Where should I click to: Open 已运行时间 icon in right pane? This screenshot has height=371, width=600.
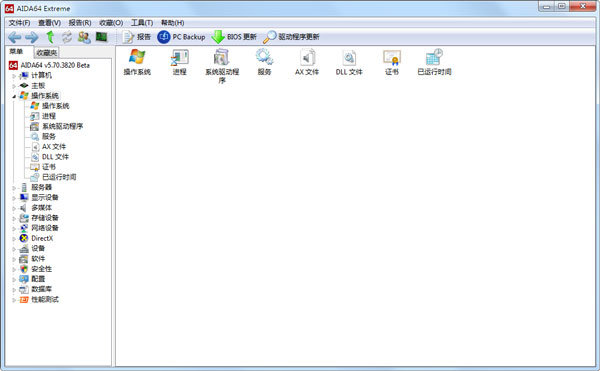pyautogui.click(x=434, y=62)
